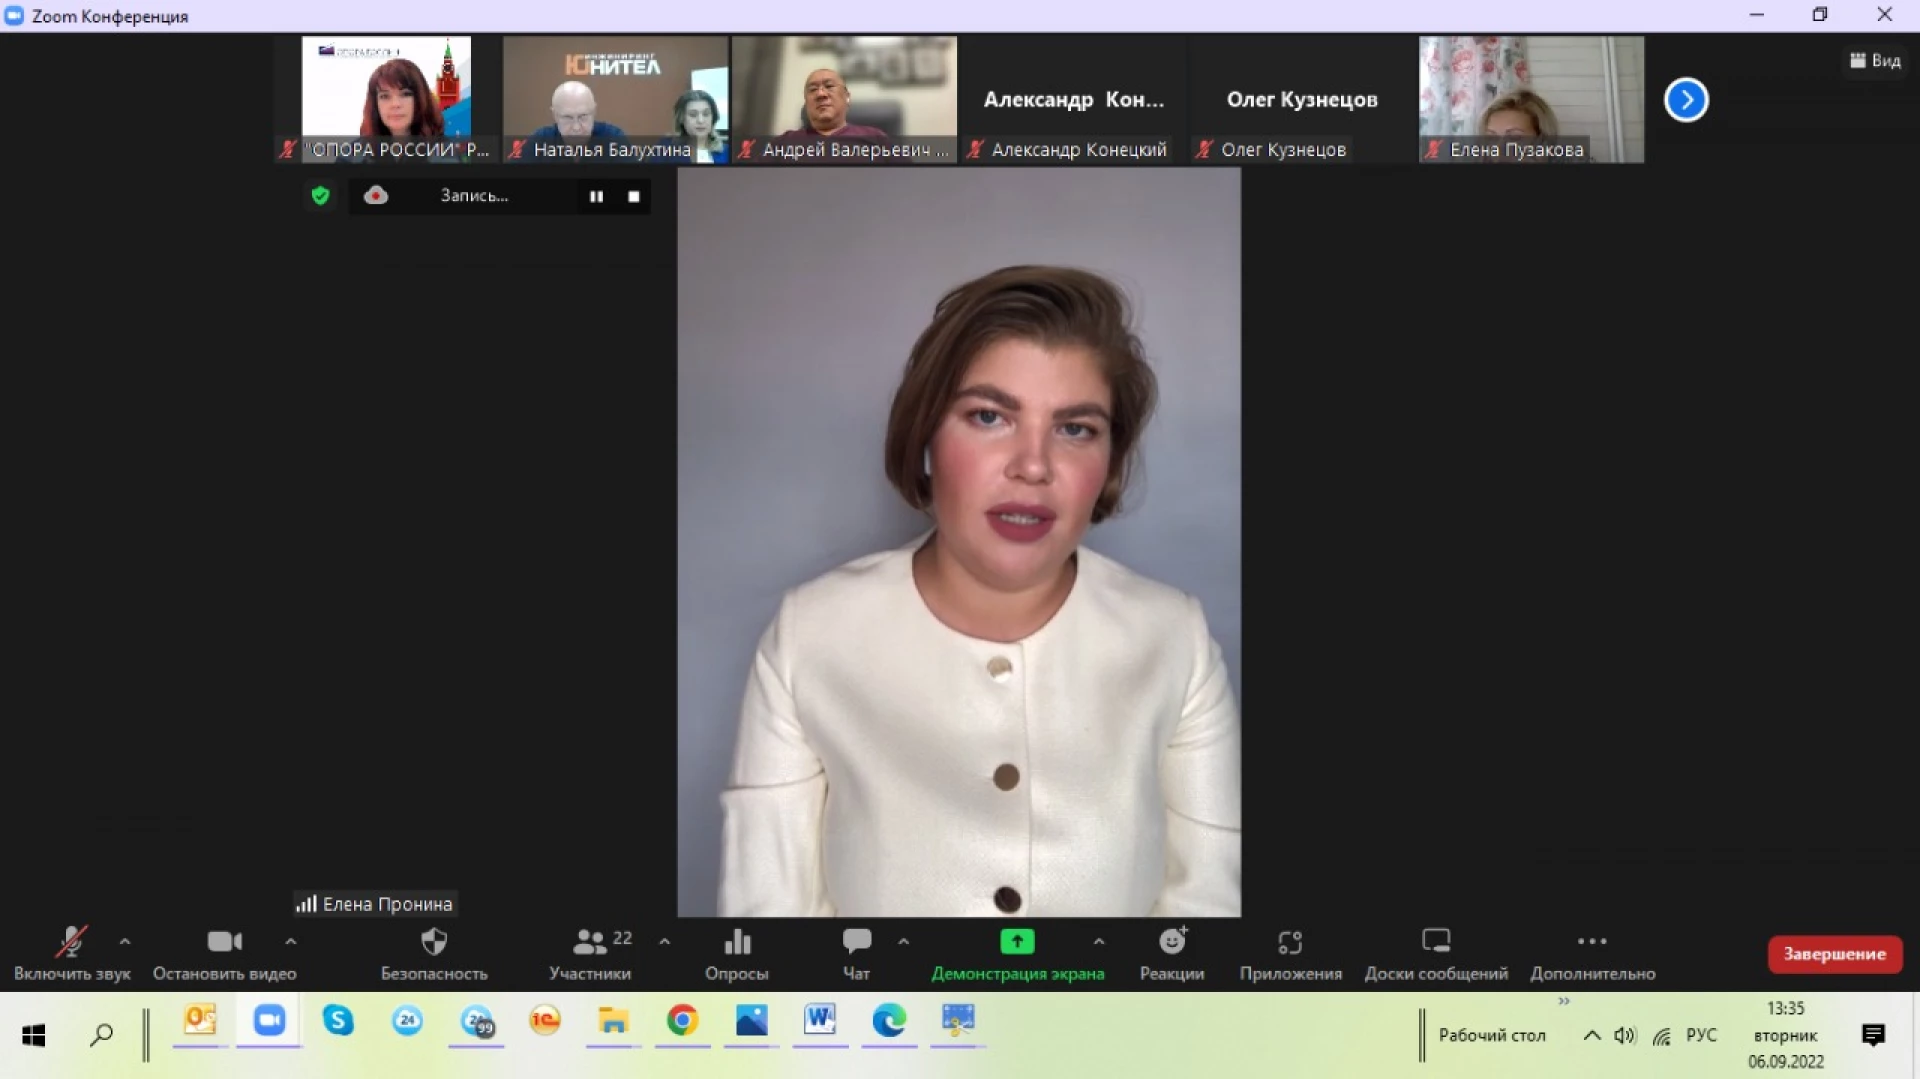Click the cloud recording indicator icon
The image size is (1920, 1079).
(x=376, y=195)
